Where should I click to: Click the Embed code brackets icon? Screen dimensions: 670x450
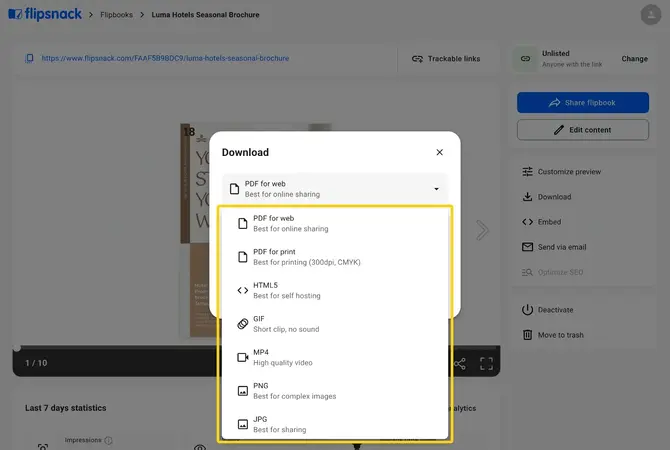tap(527, 222)
